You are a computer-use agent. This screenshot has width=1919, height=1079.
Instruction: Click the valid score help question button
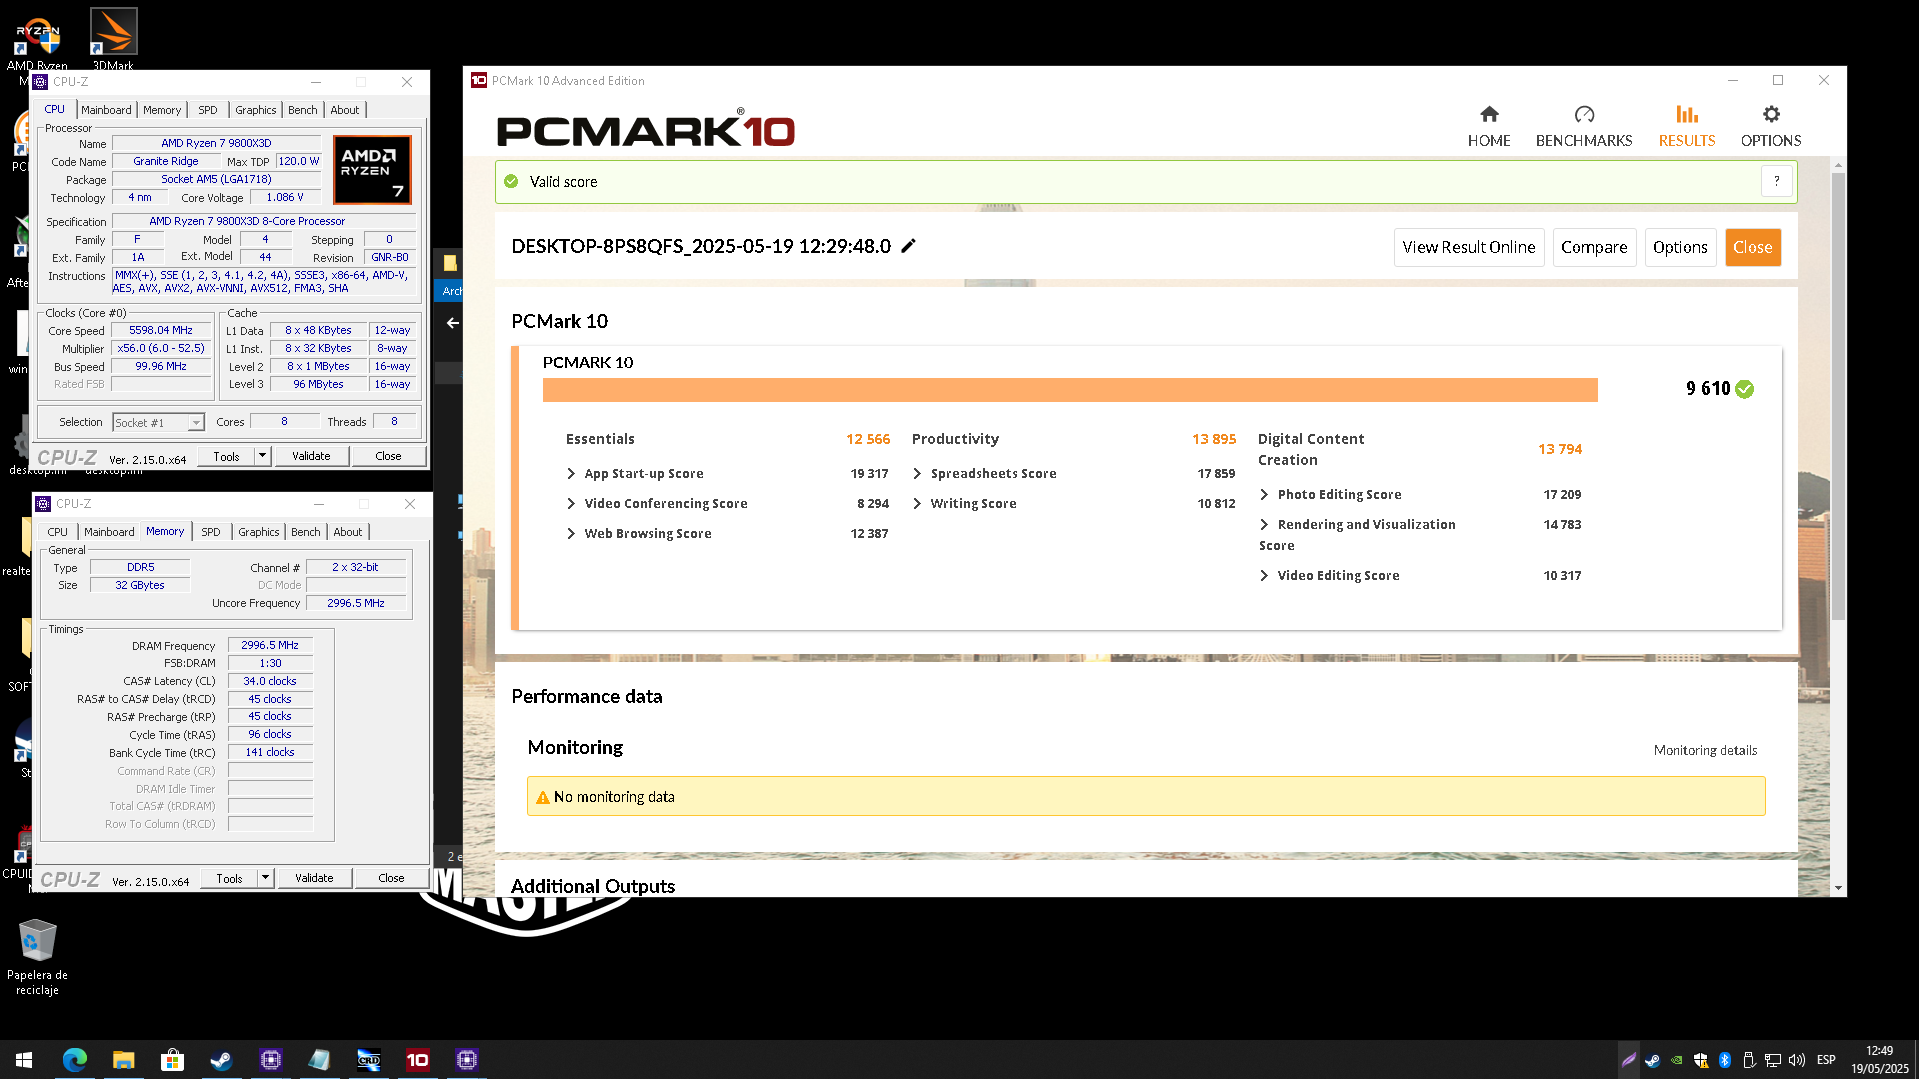[1776, 181]
